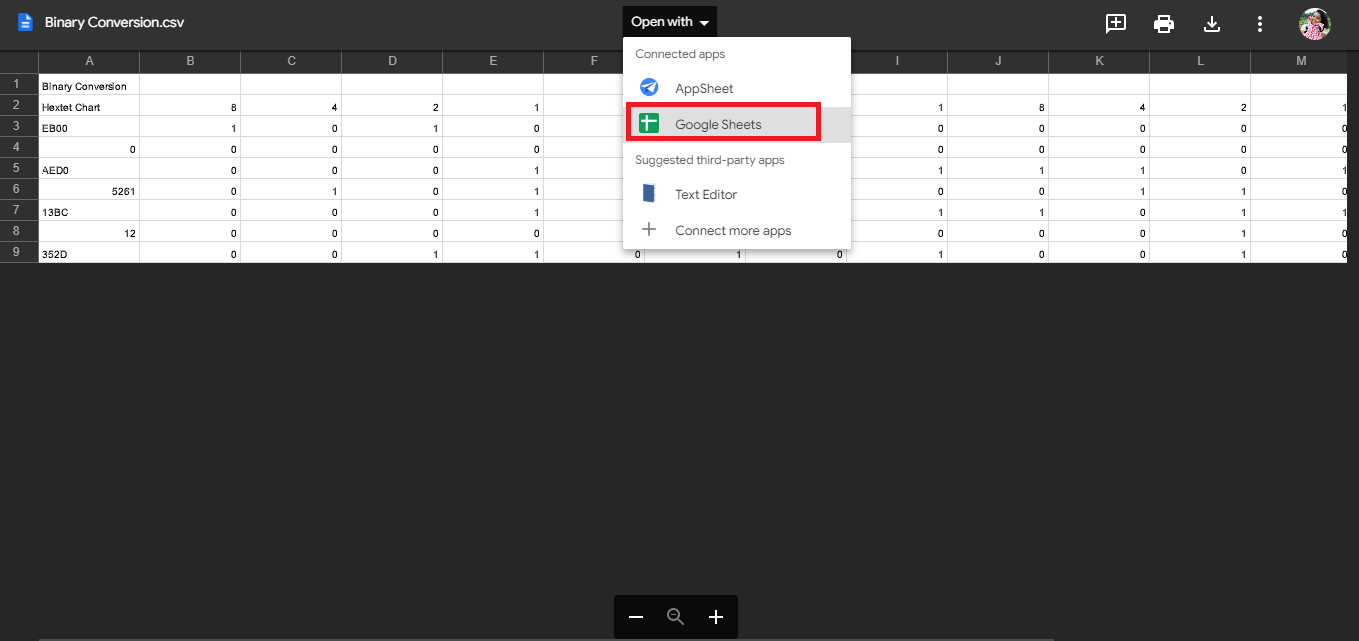Click the '4' cell in column C row 2
This screenshot has width=1359, height=641.
(x=291, y=106)
